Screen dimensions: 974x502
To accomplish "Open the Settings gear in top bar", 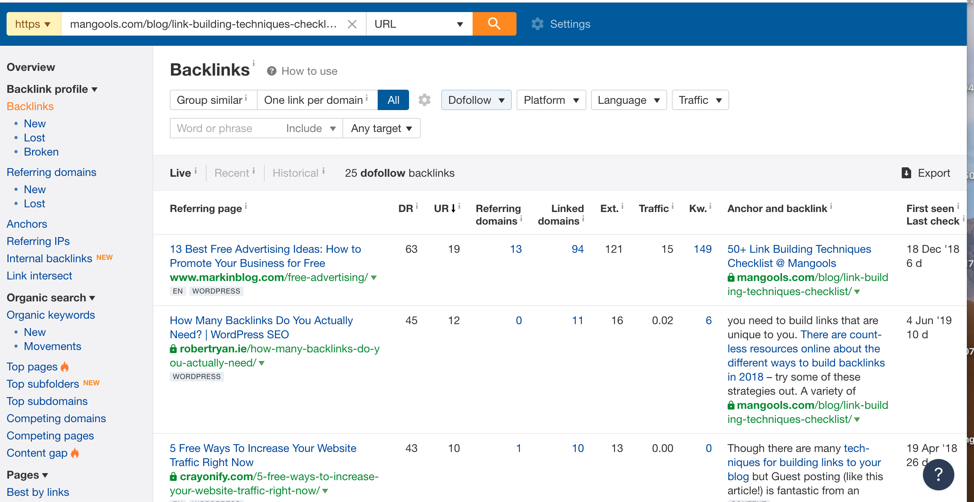I will pyautogui.click(x=560, y=24).
